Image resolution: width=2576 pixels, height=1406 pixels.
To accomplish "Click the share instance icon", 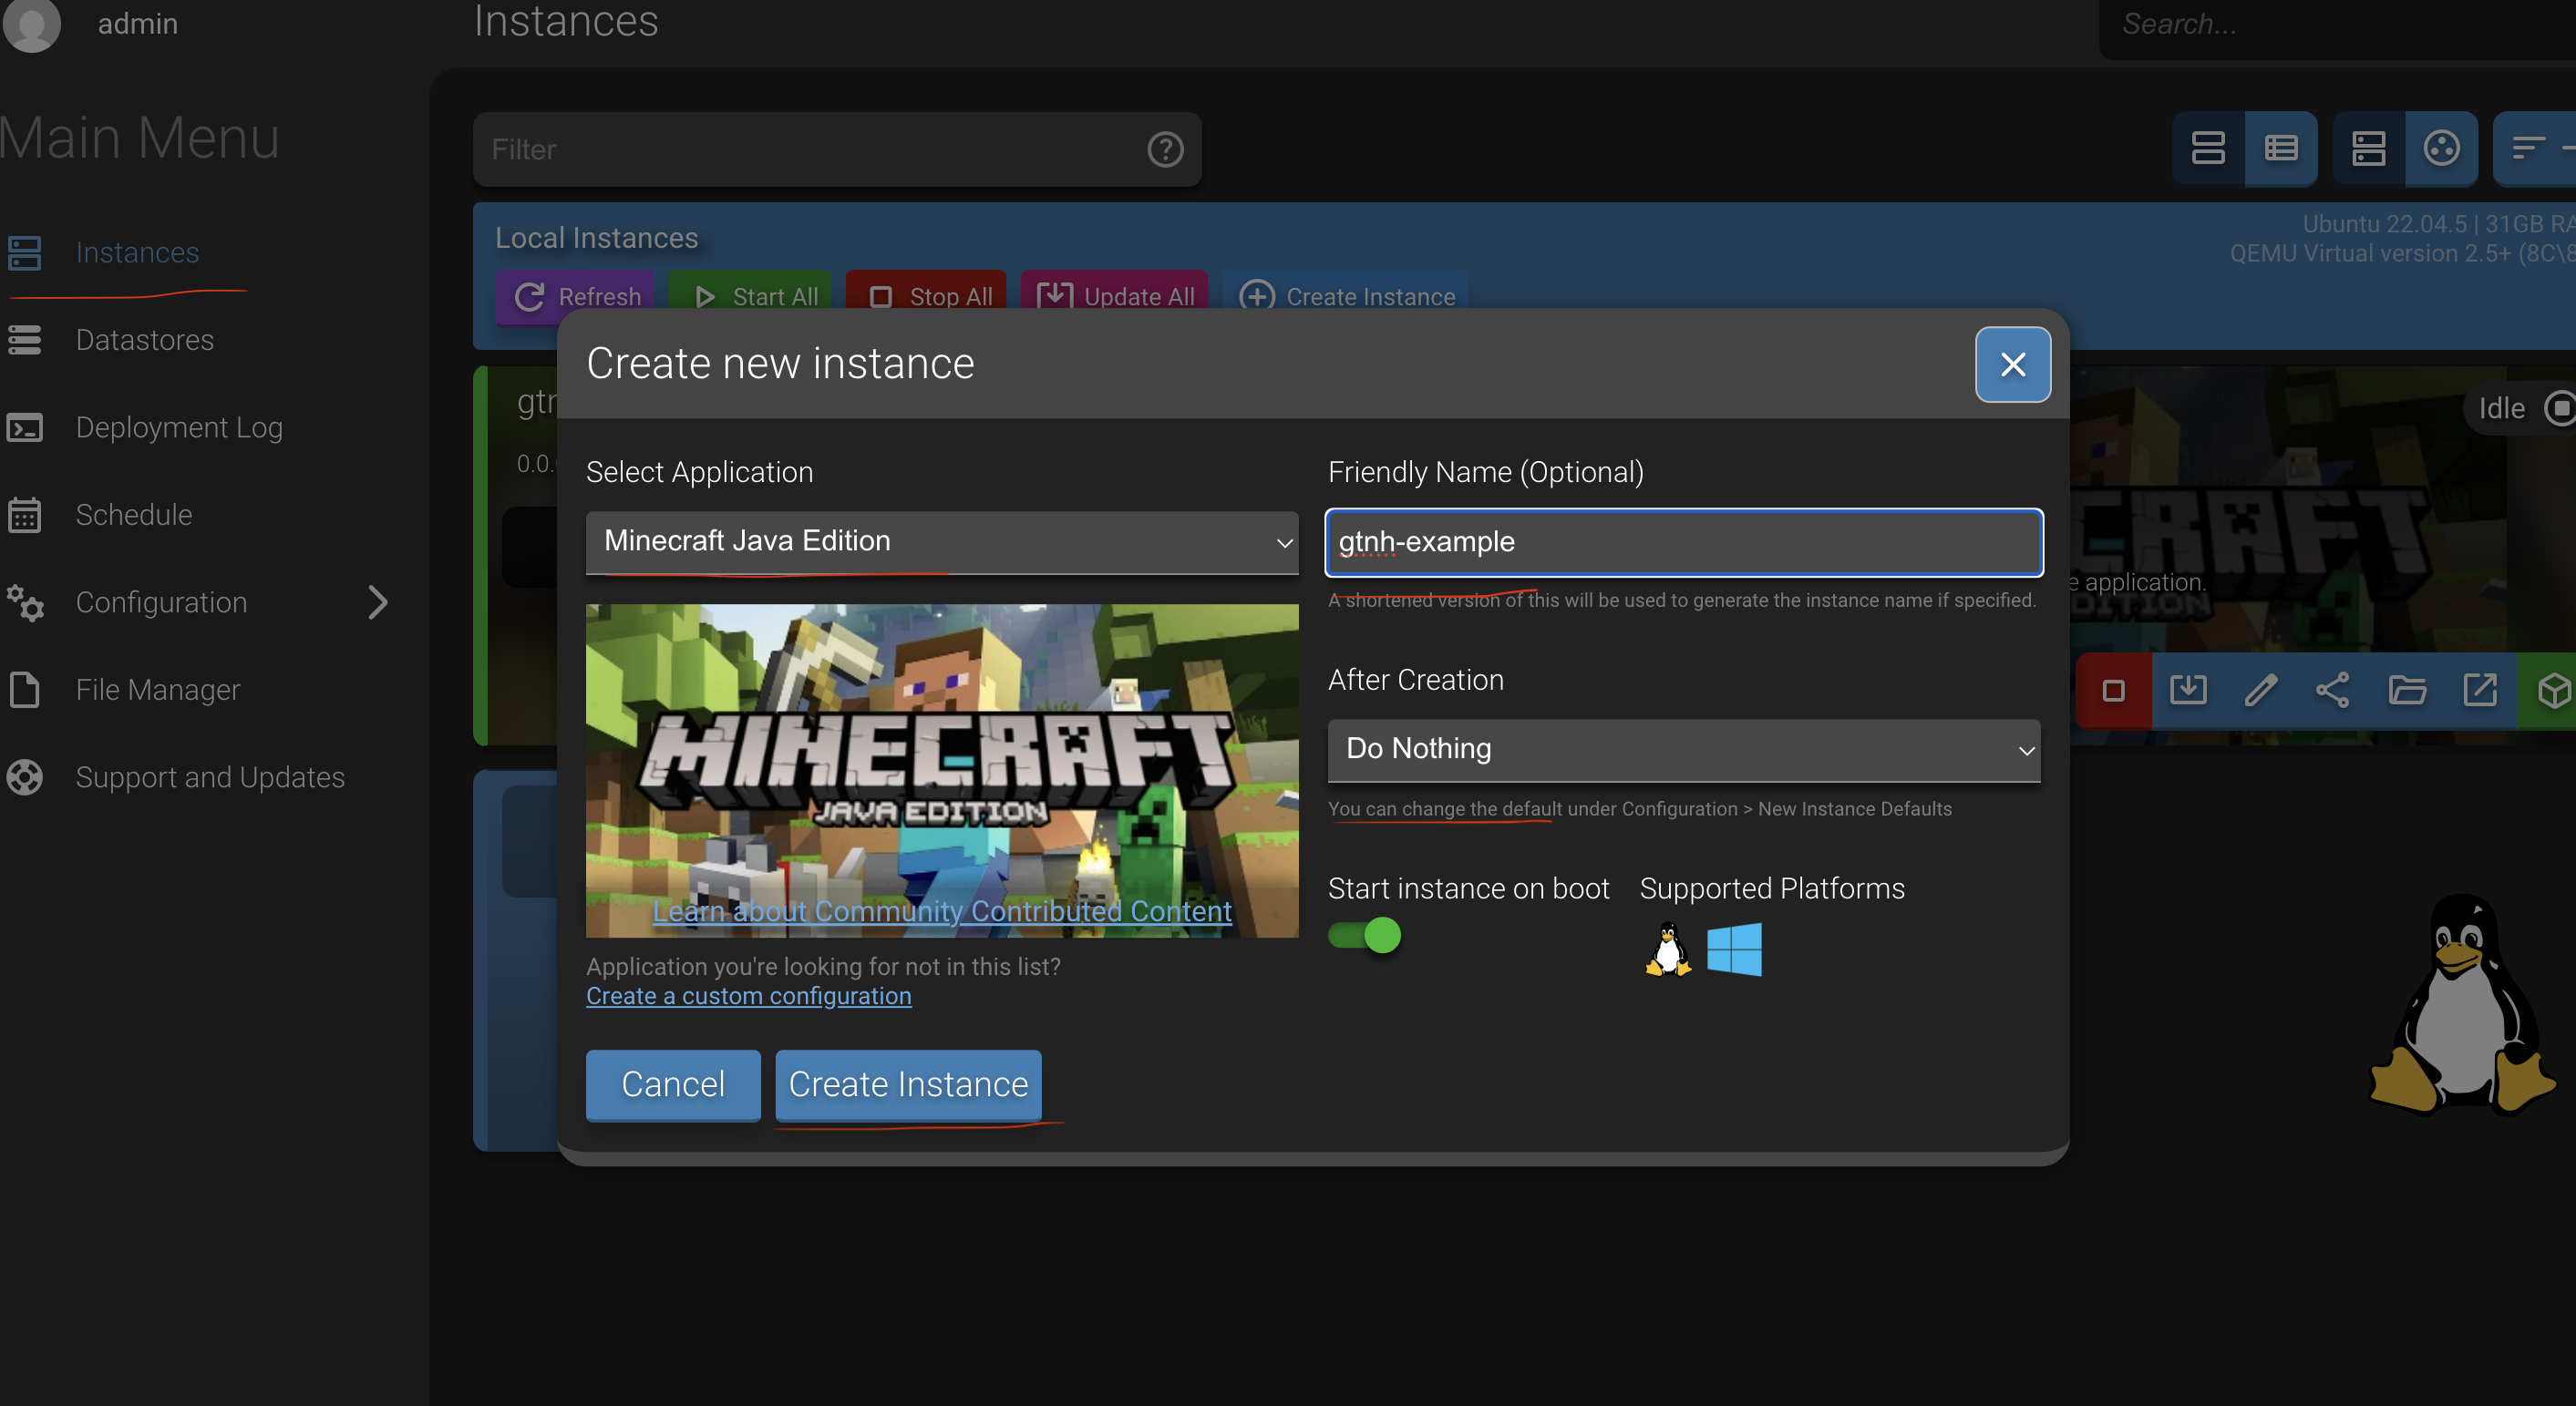I will click(2333, 691).
